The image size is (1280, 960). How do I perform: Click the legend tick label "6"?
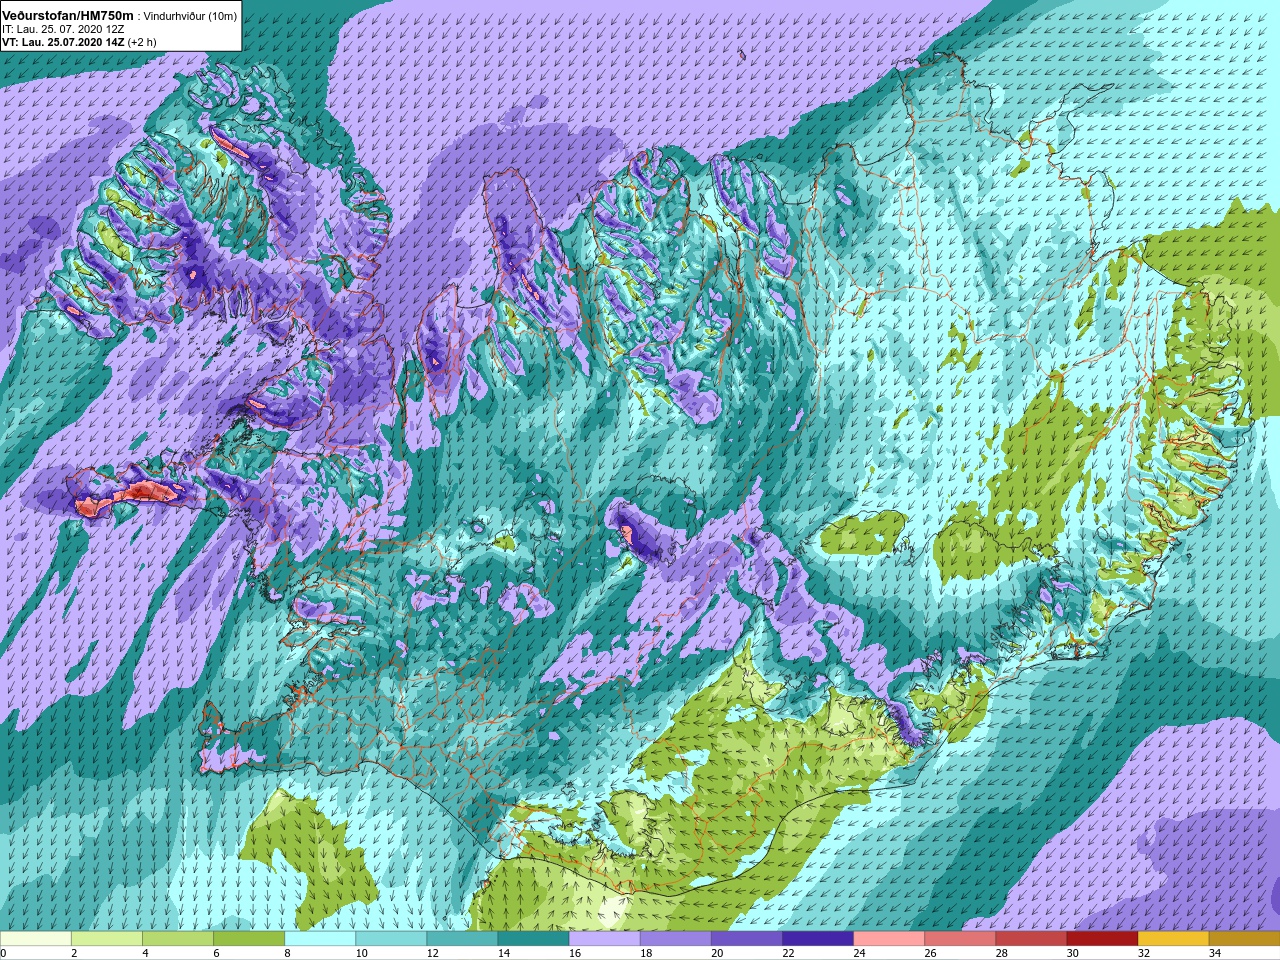tap(216, 953)
